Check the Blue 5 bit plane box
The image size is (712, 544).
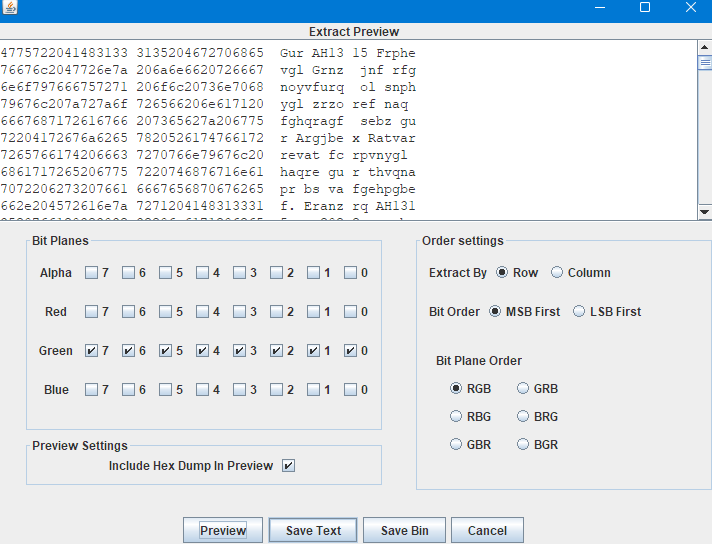point(165,390)
